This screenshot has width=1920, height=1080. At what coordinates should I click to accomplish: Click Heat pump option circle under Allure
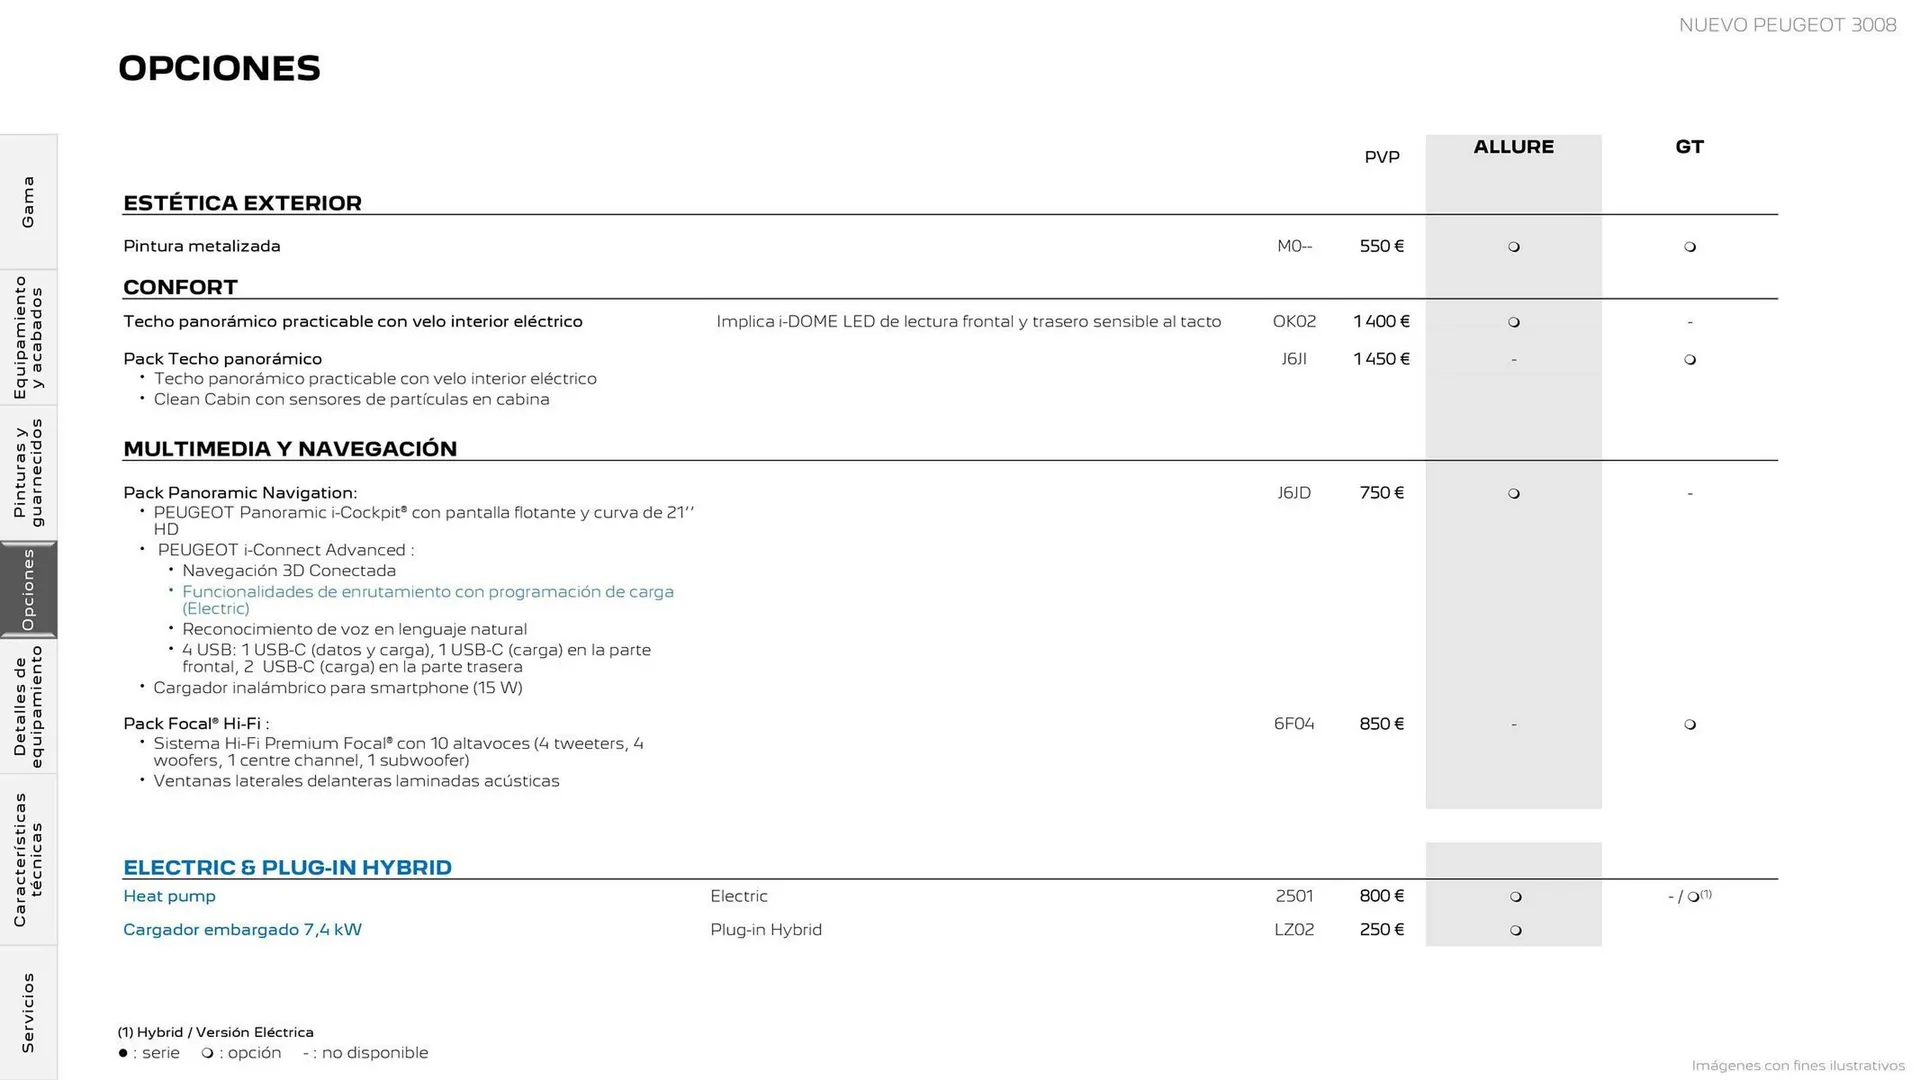click(x=1516, y=897)
